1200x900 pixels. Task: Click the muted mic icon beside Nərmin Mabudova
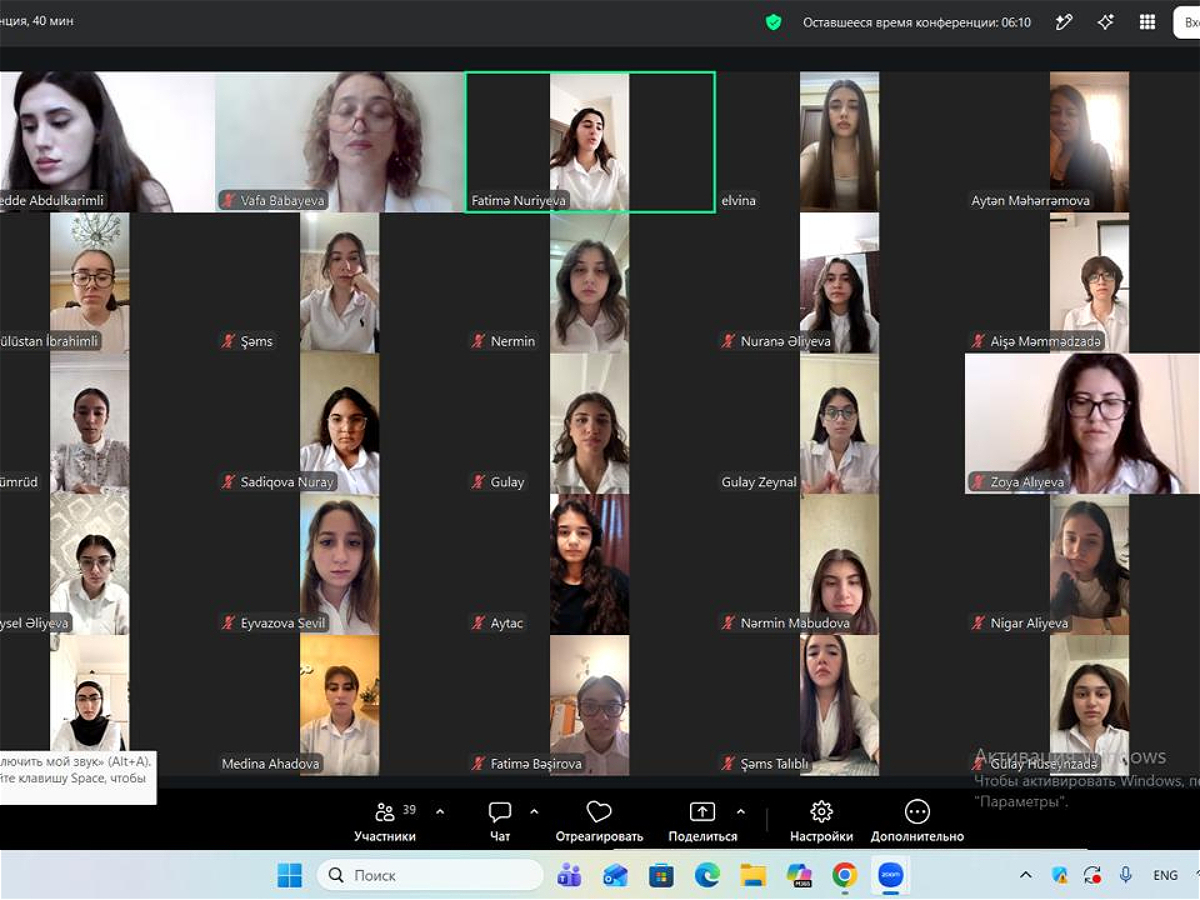pos(729,624)
